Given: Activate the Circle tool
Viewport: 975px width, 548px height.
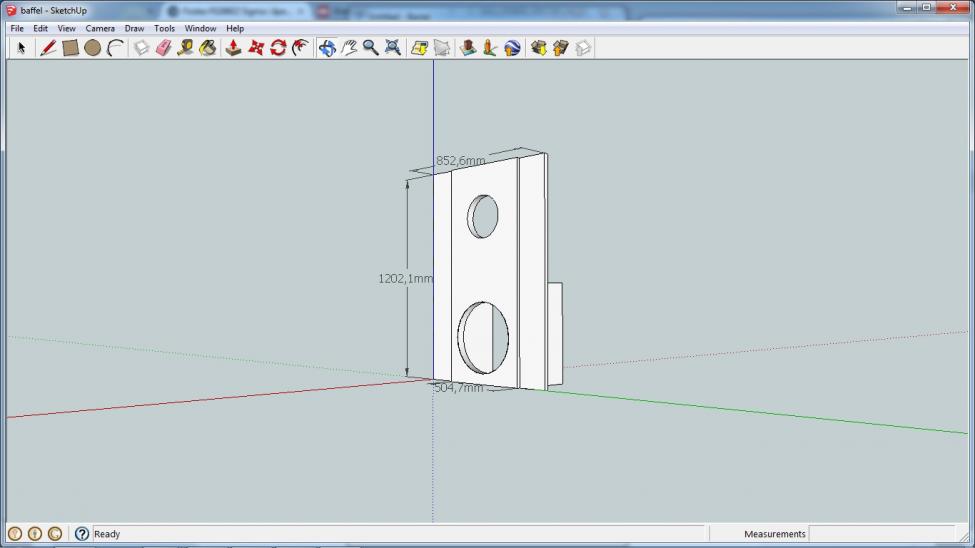Looking at the screenshot, I should 93,48.
